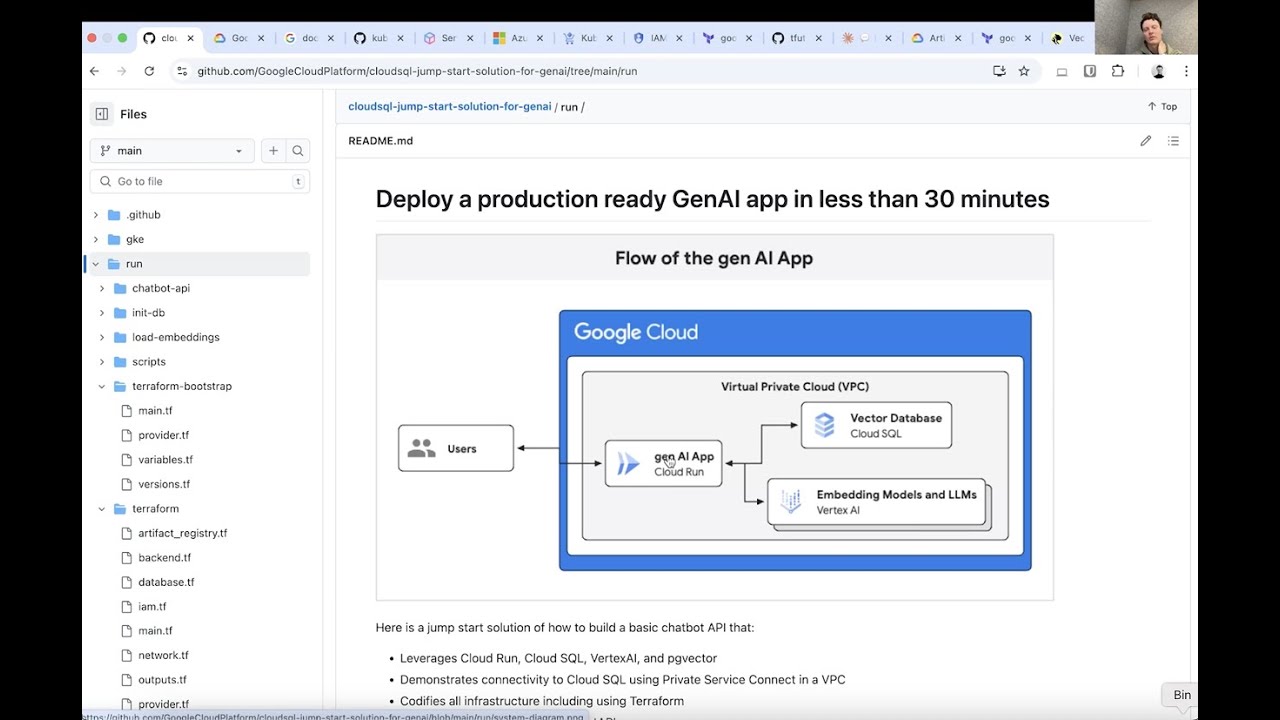Click the Top button
This screenshot has width=1280, height=720.
(1162, 106)
